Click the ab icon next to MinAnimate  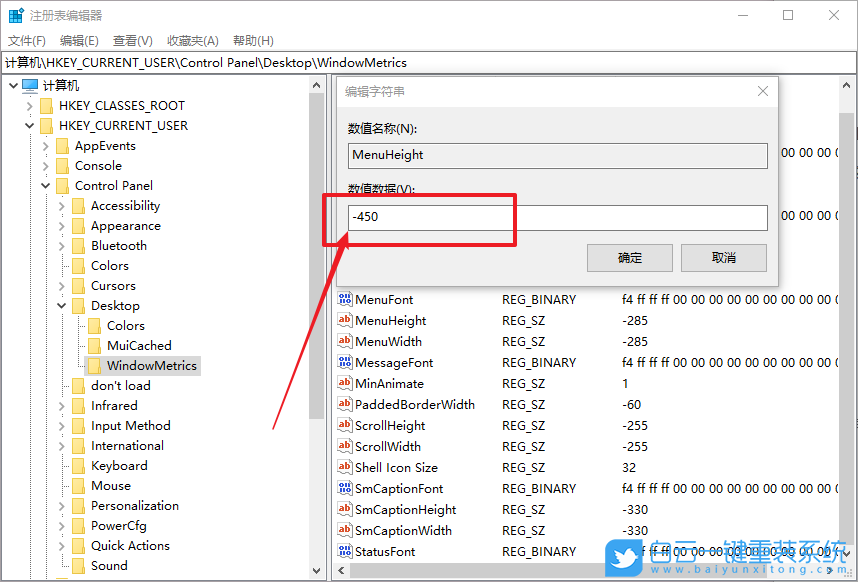tap(345, 383)
